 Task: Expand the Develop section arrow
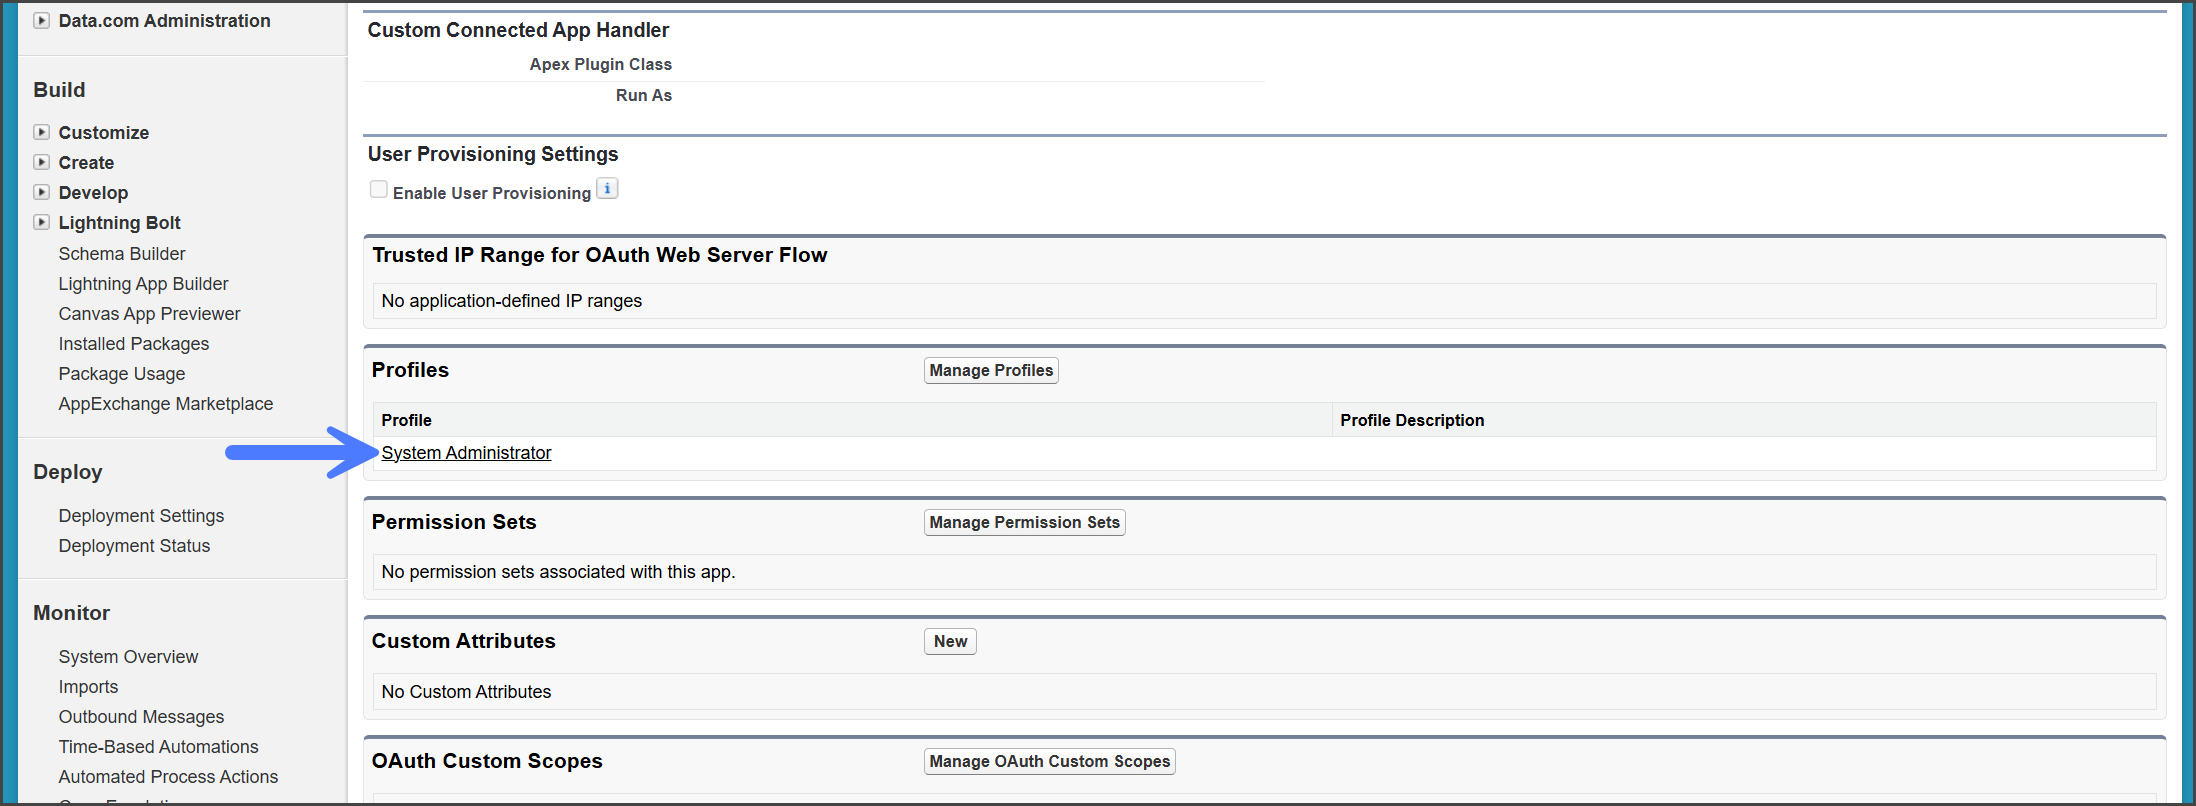(41, 193)
